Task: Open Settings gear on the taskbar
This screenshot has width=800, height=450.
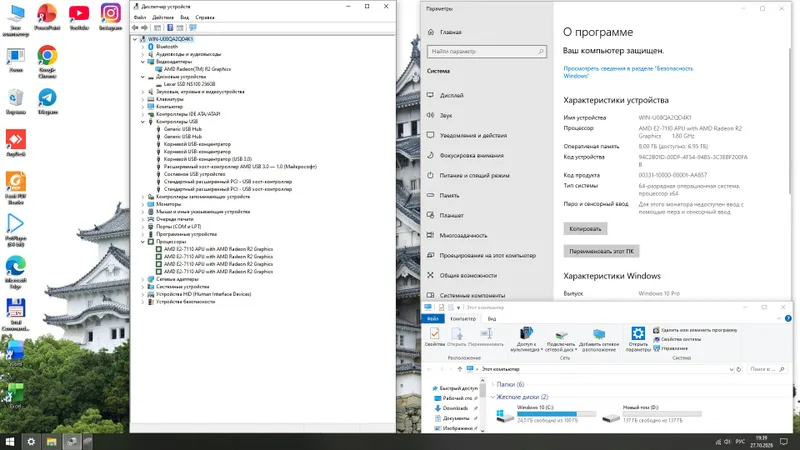Action: tap(31, 442)
